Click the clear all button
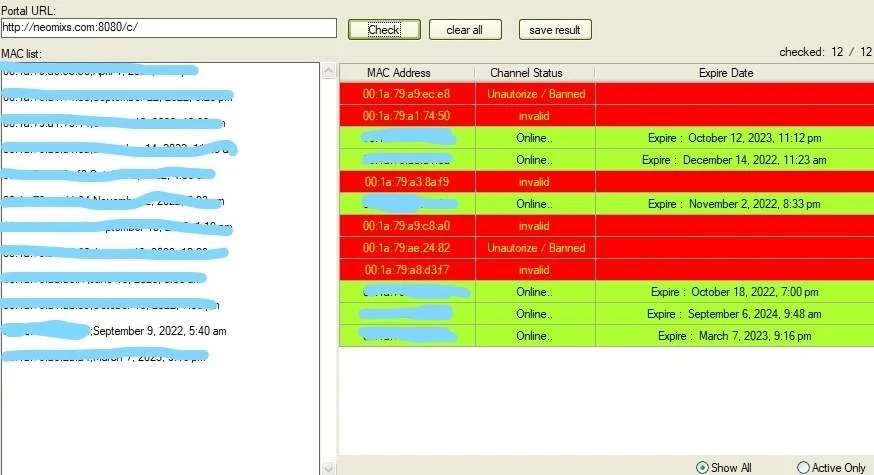The height and width of the screenshot is (475, 874). coord(465,30)
